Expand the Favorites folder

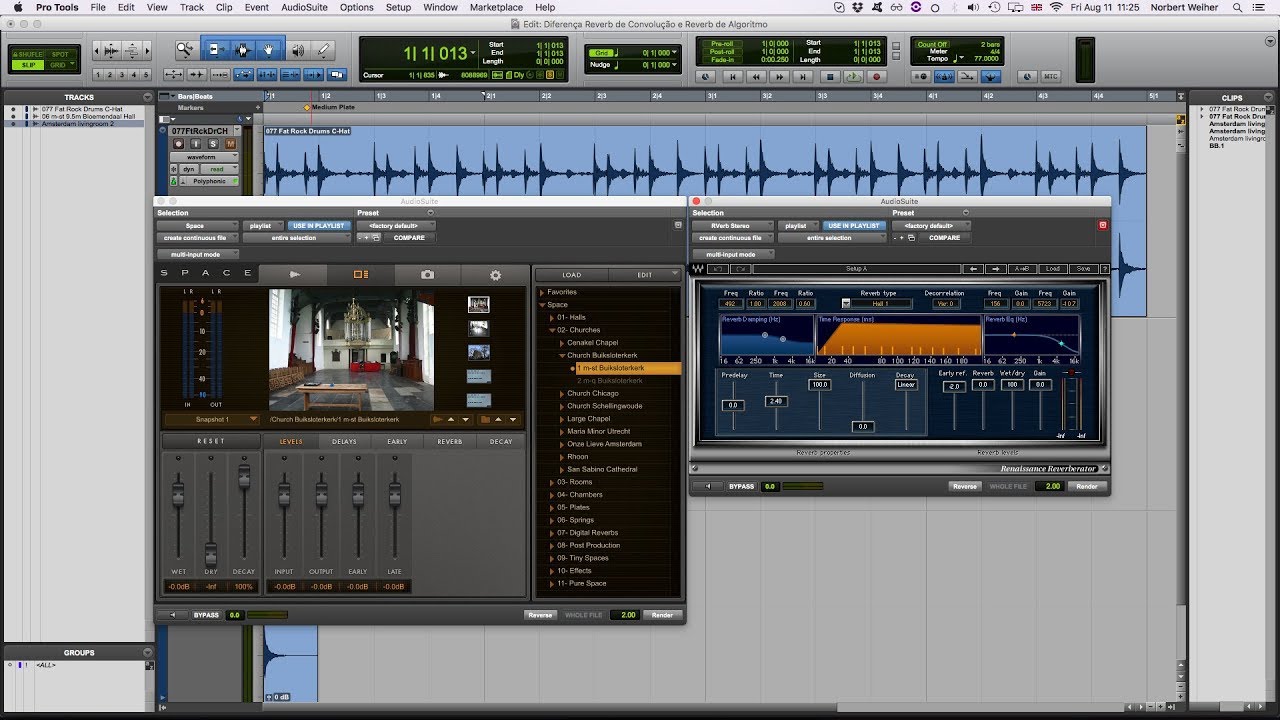pos(542,292)
